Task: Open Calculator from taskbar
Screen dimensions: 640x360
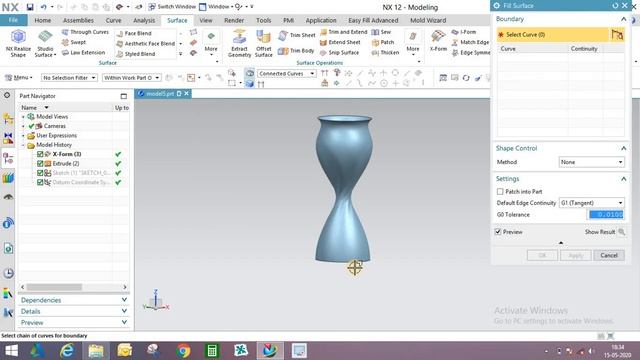Action: click(212, 351)
